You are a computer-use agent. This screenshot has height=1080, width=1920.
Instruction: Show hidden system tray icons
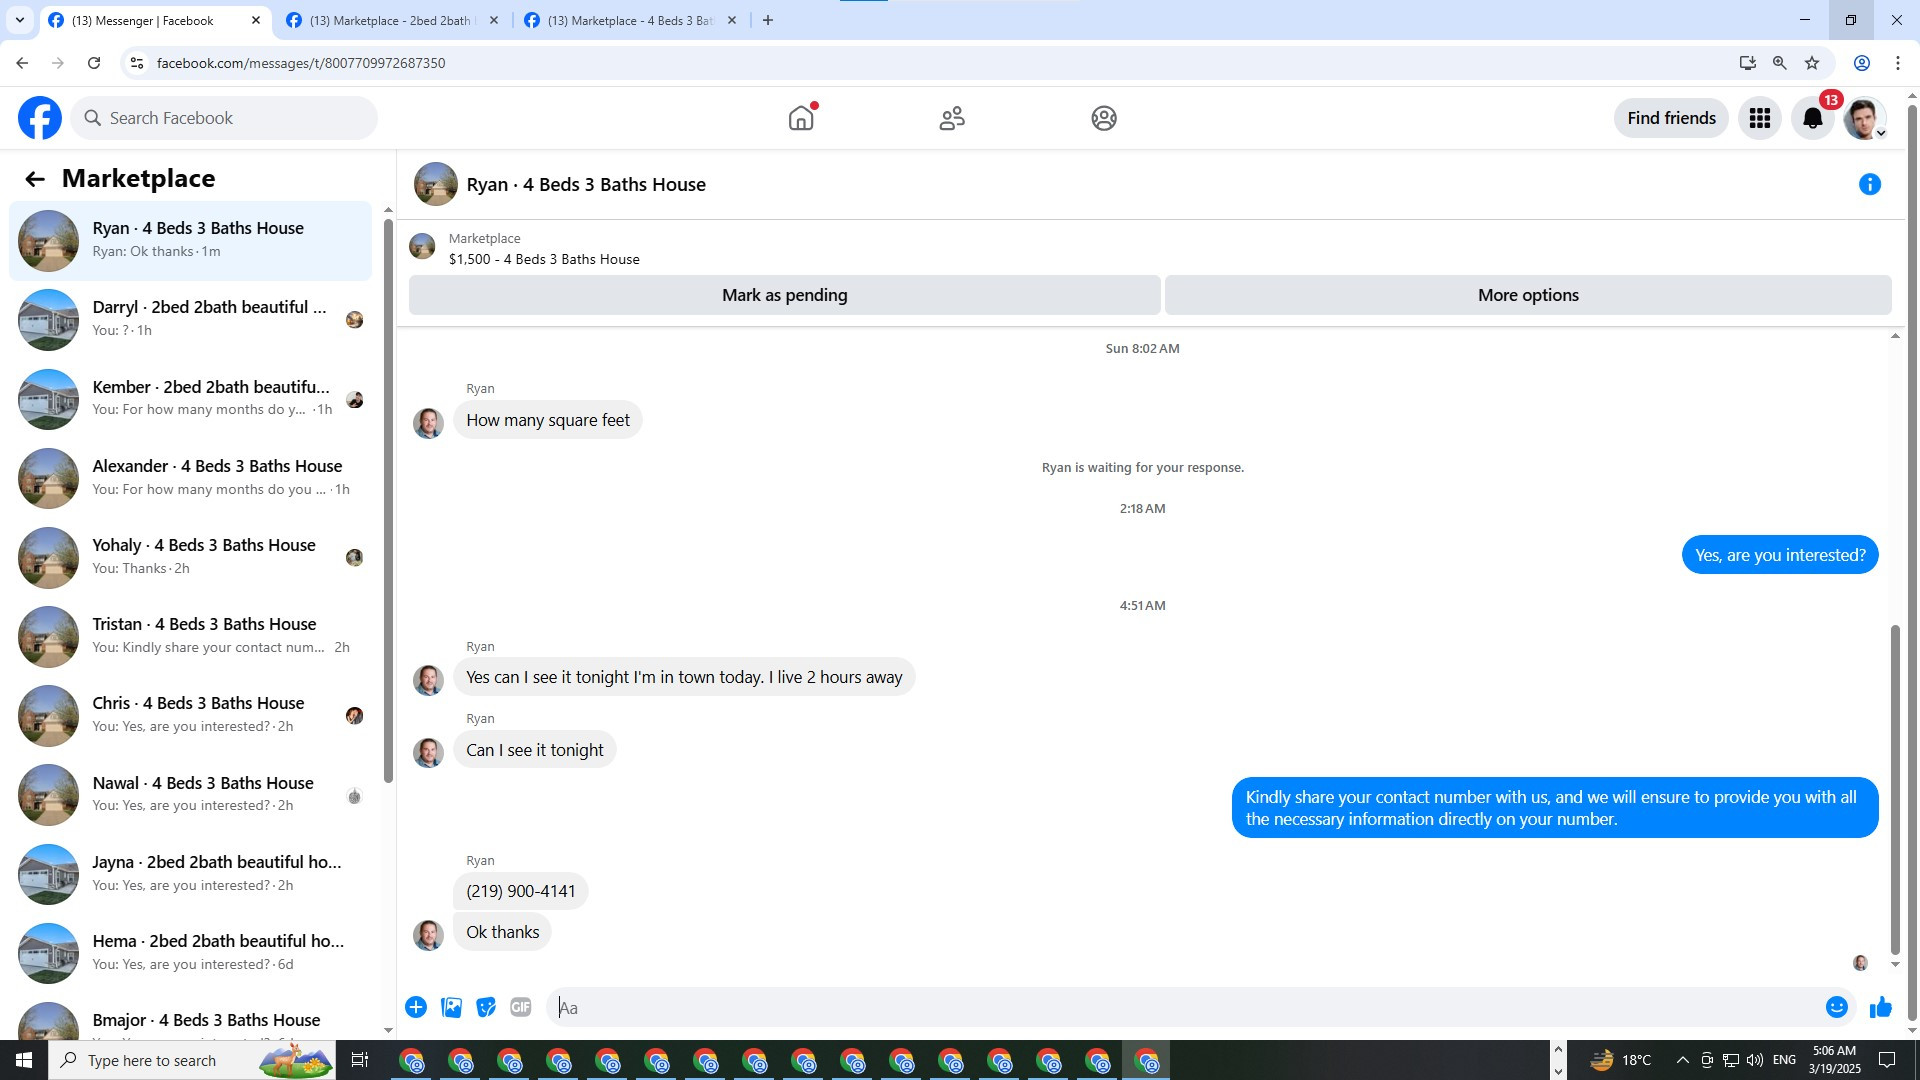(x=1682, y=1060)
